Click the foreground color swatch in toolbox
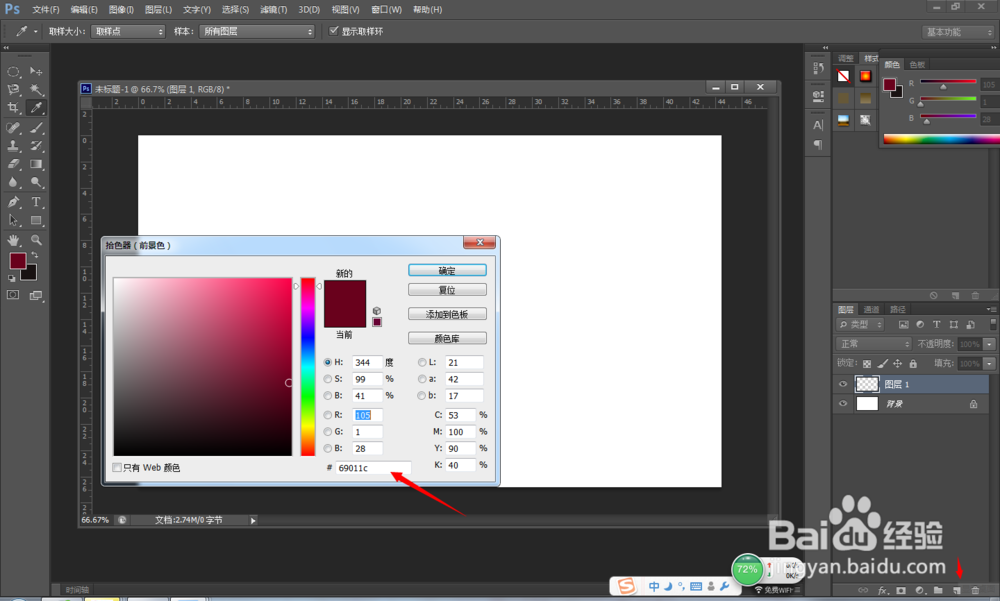 point(18,260)
